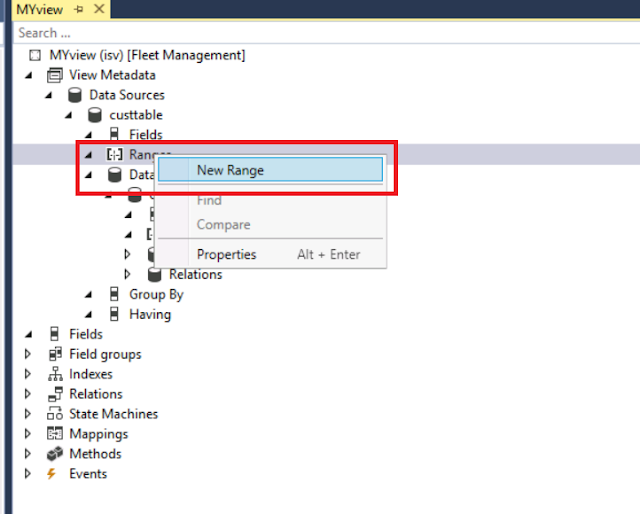
Task: Click the View Metadata icon
Action: (x=55, y=75)
